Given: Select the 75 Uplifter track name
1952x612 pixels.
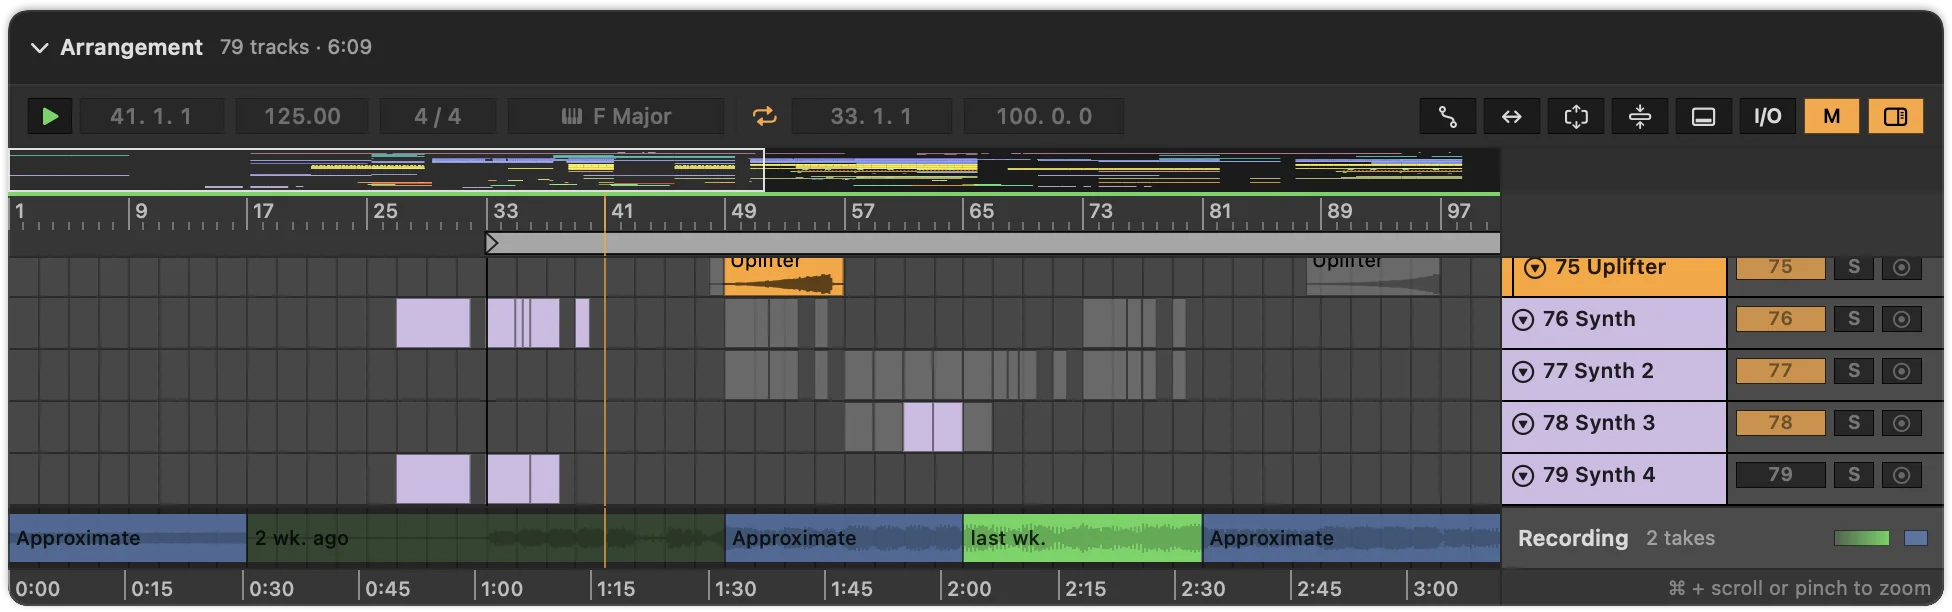Looking at the screenshot, I should tap(1610, 267).
